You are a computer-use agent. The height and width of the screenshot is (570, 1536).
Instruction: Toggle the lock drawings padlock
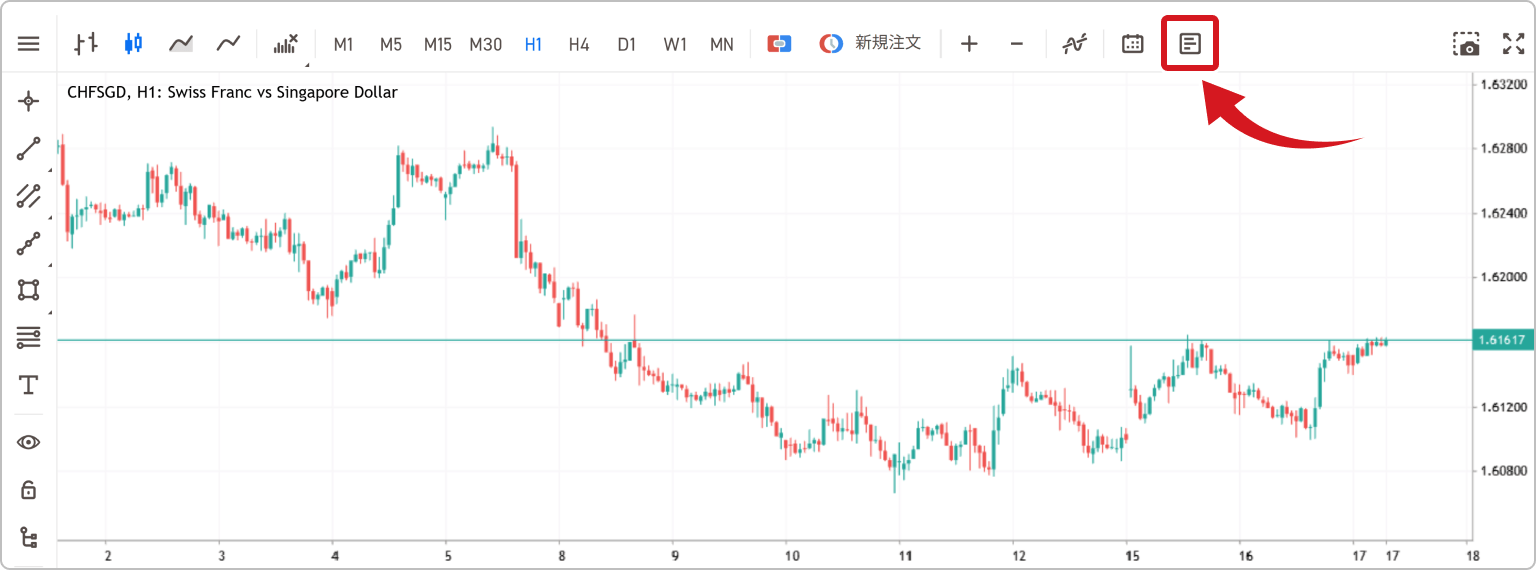pyautogui.click(x=29, y=490)
